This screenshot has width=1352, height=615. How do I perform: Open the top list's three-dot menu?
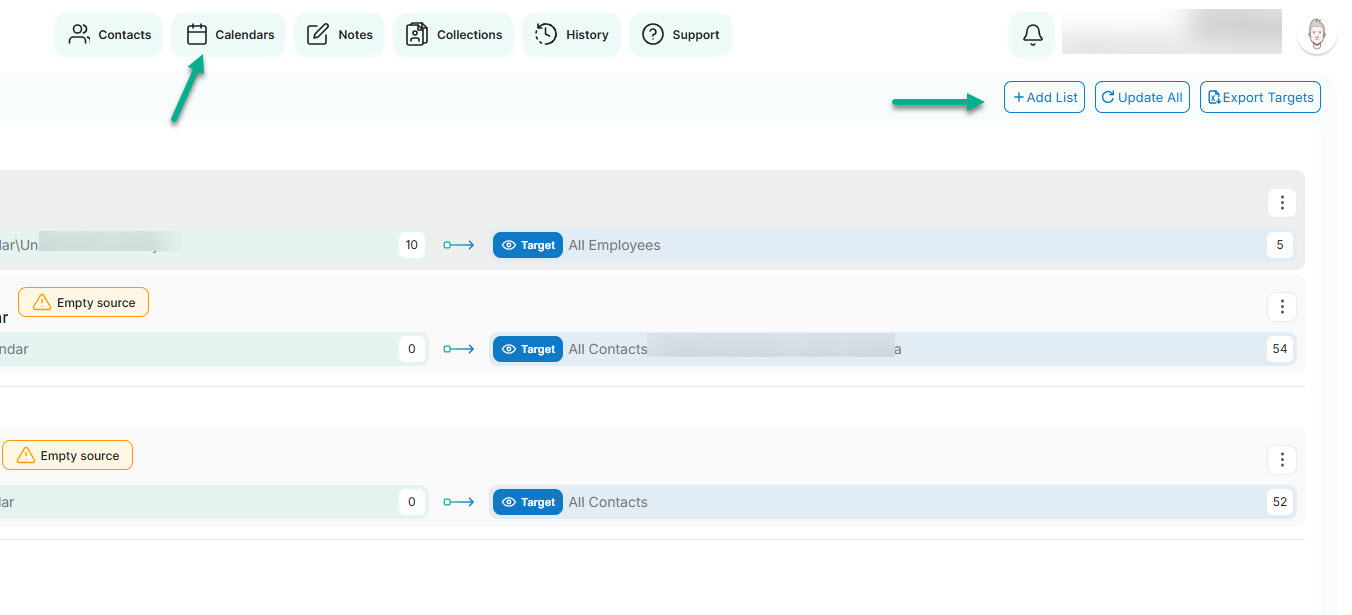tap(1281, 202)
